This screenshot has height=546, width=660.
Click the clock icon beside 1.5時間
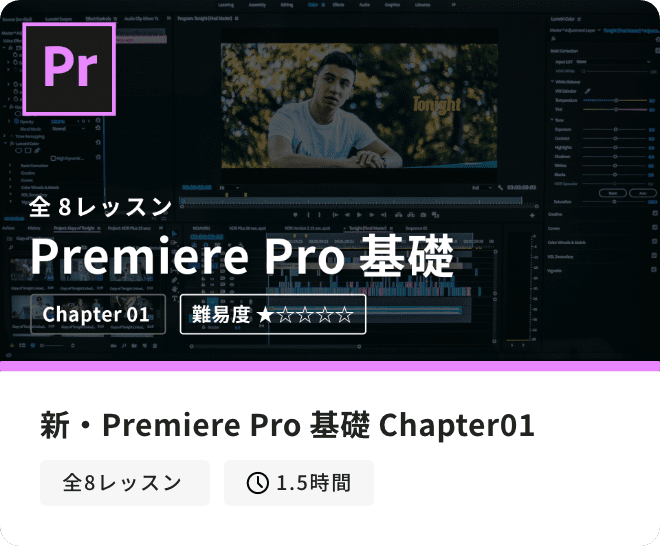point(258,482)
